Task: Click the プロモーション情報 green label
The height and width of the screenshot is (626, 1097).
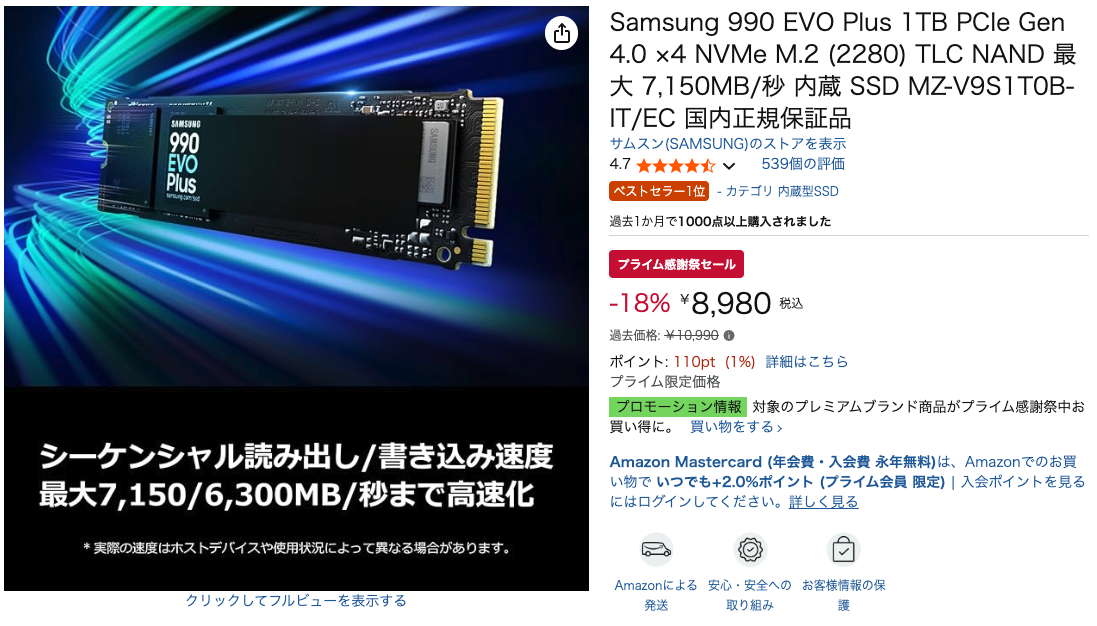Action: tap(678, 407)
